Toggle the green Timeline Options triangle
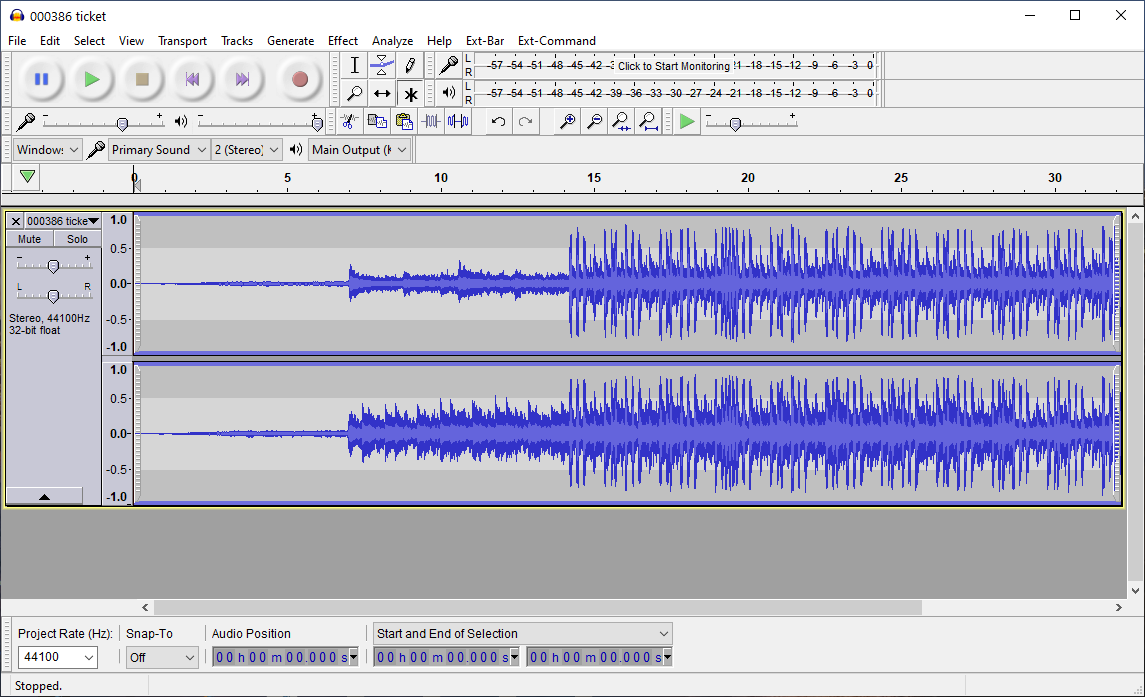Image resolution: width=1145 pixels, height=697 pixels. (x=28, y=177)
